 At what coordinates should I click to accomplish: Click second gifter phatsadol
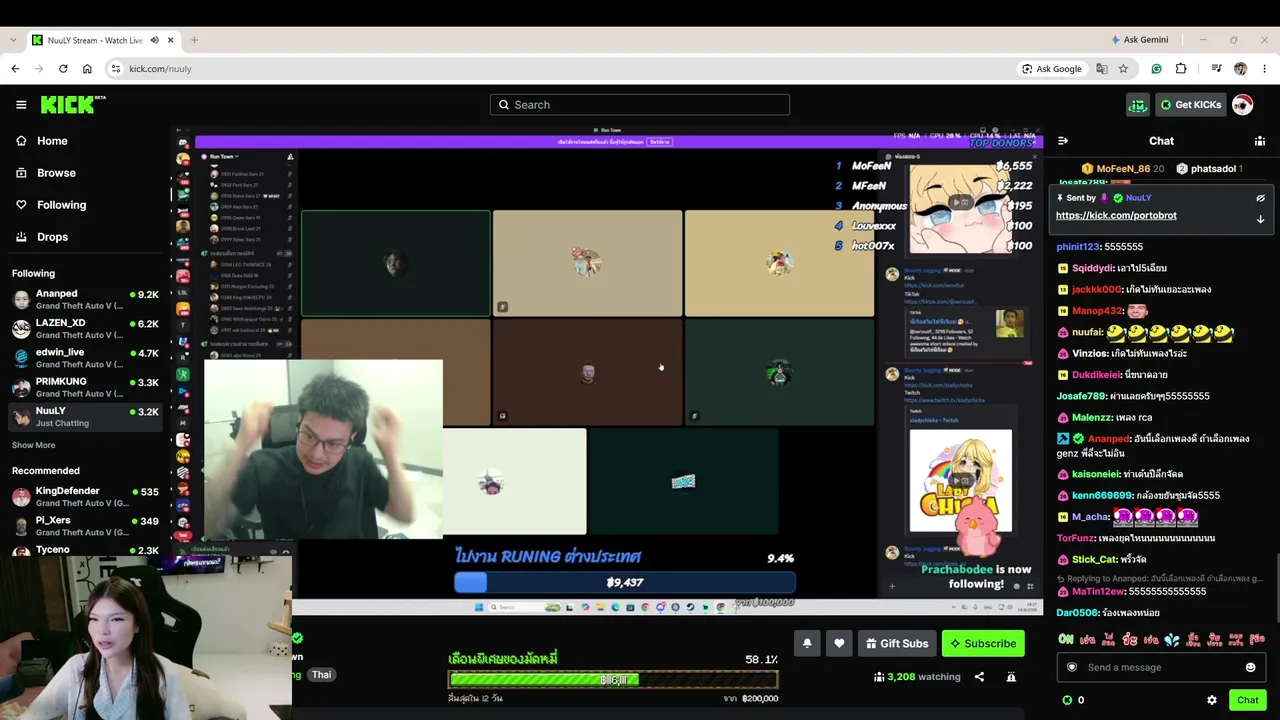pos(1209,169)
